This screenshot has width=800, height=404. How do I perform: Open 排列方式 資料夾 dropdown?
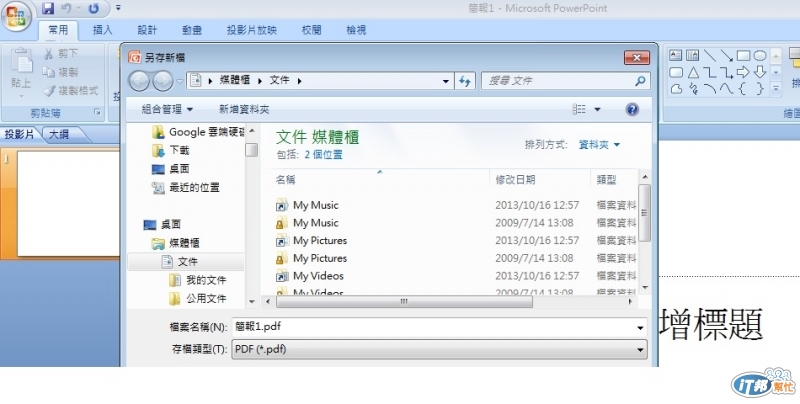[x=599, y=145]
